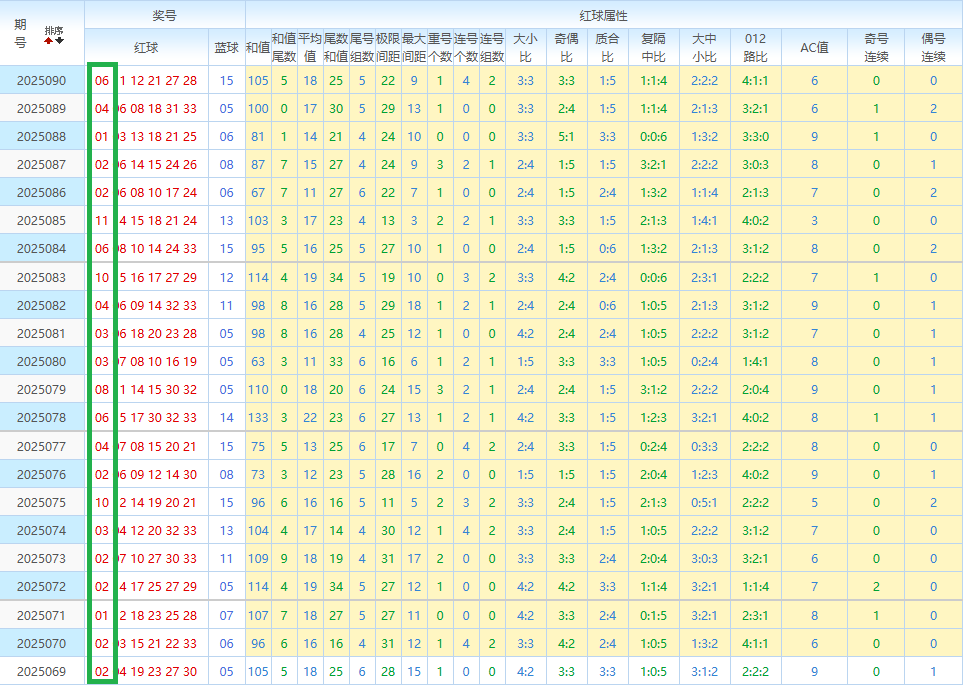Click the 质合比 column header
This screenshot has height=685, width=963.
(607, 47)
